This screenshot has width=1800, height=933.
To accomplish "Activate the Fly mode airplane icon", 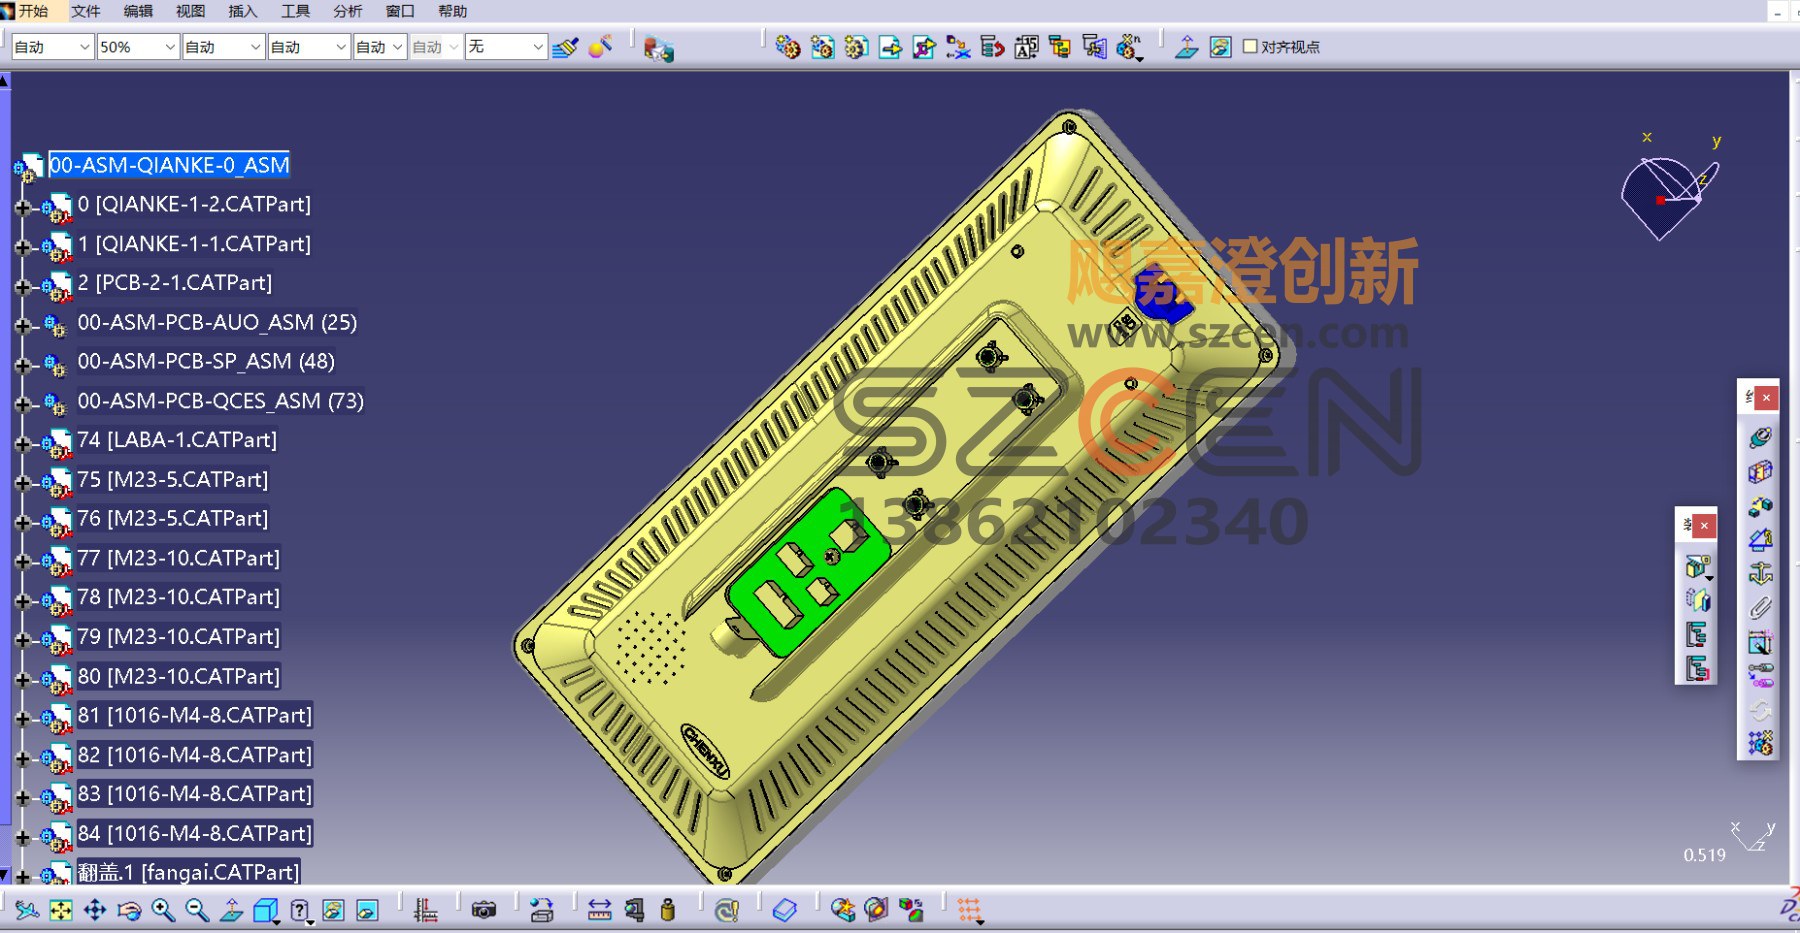I will pyautogui.click(x=27, y=909).
